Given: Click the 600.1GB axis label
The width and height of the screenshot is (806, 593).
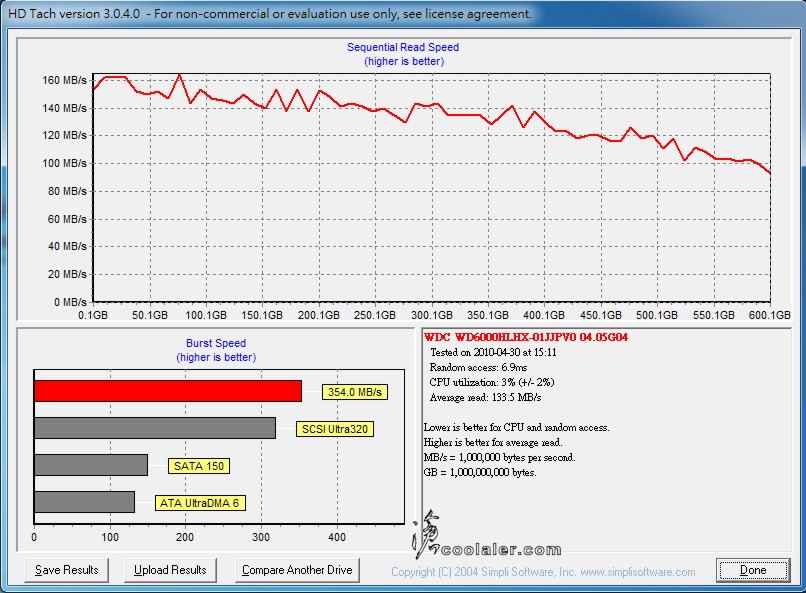Looking at the screenshot, I should click(x=770, y=315).
